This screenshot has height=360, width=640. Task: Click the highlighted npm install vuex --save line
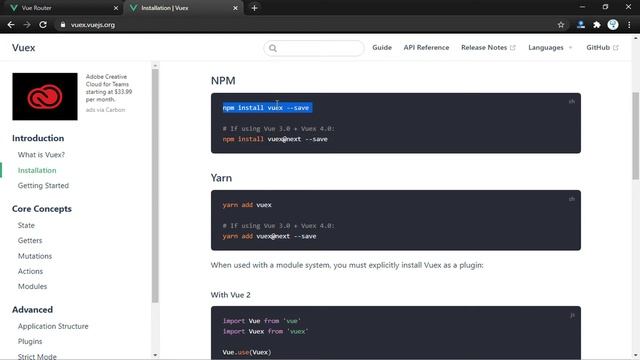(266, 108)
